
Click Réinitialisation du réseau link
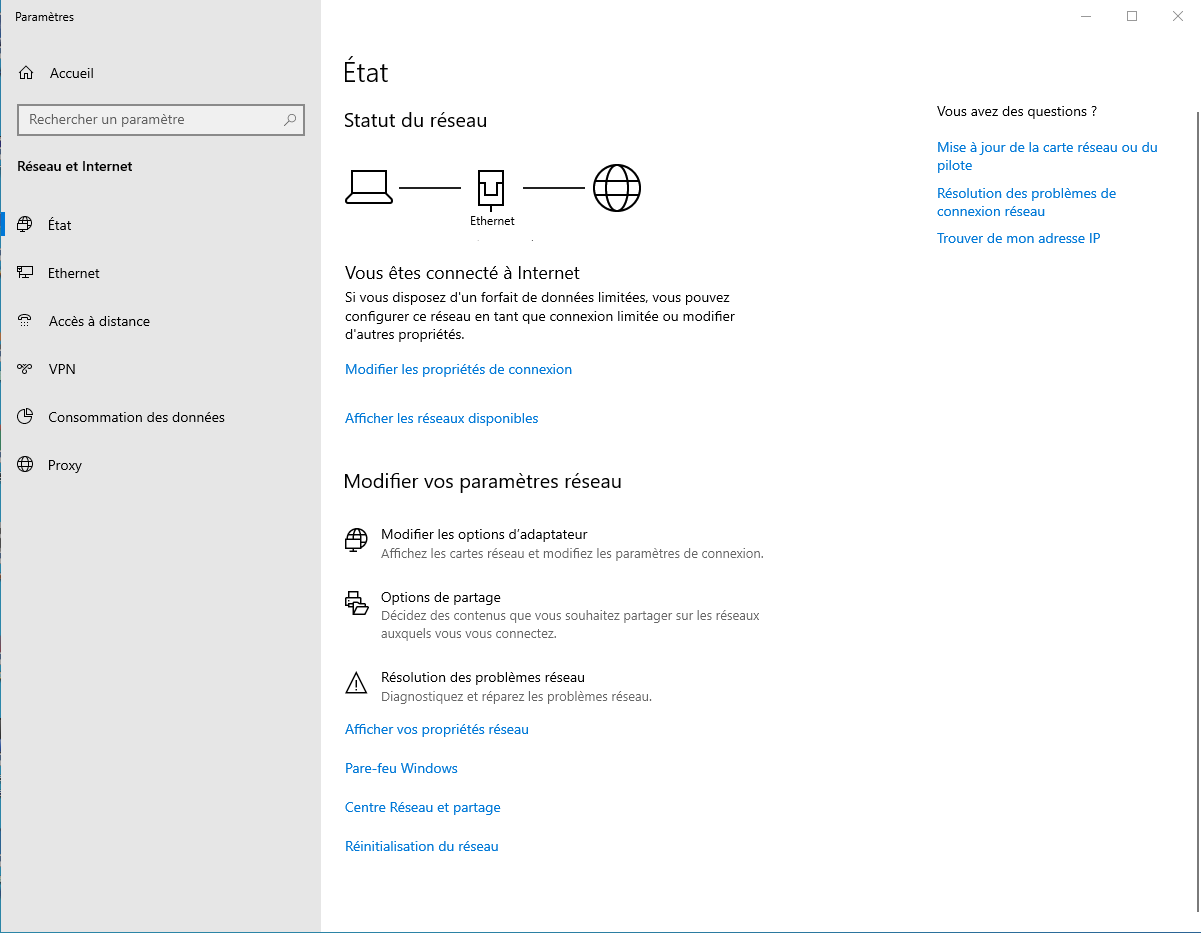coord(421,846)
